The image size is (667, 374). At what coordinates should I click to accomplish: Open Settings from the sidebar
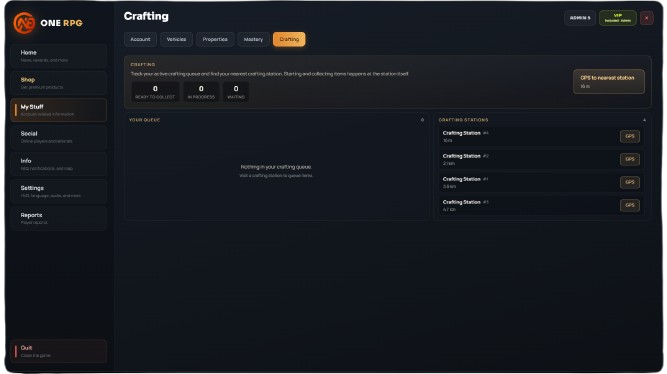(x=59, y=191)
